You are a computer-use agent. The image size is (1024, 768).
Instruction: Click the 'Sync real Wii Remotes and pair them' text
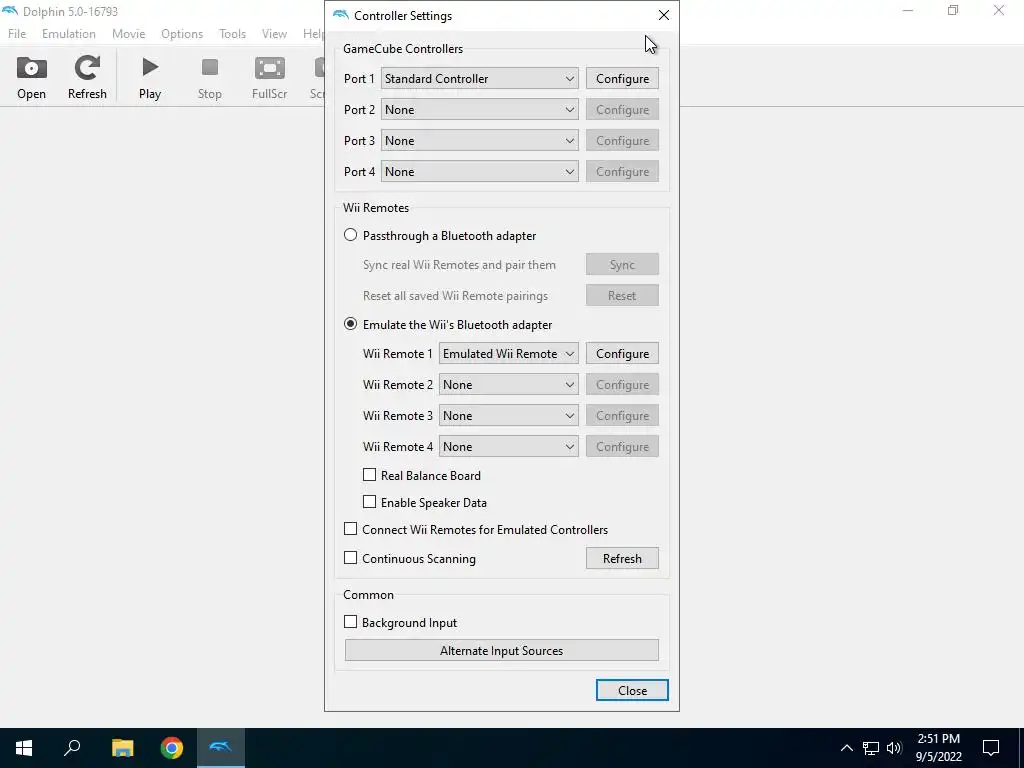click(460, 264)
